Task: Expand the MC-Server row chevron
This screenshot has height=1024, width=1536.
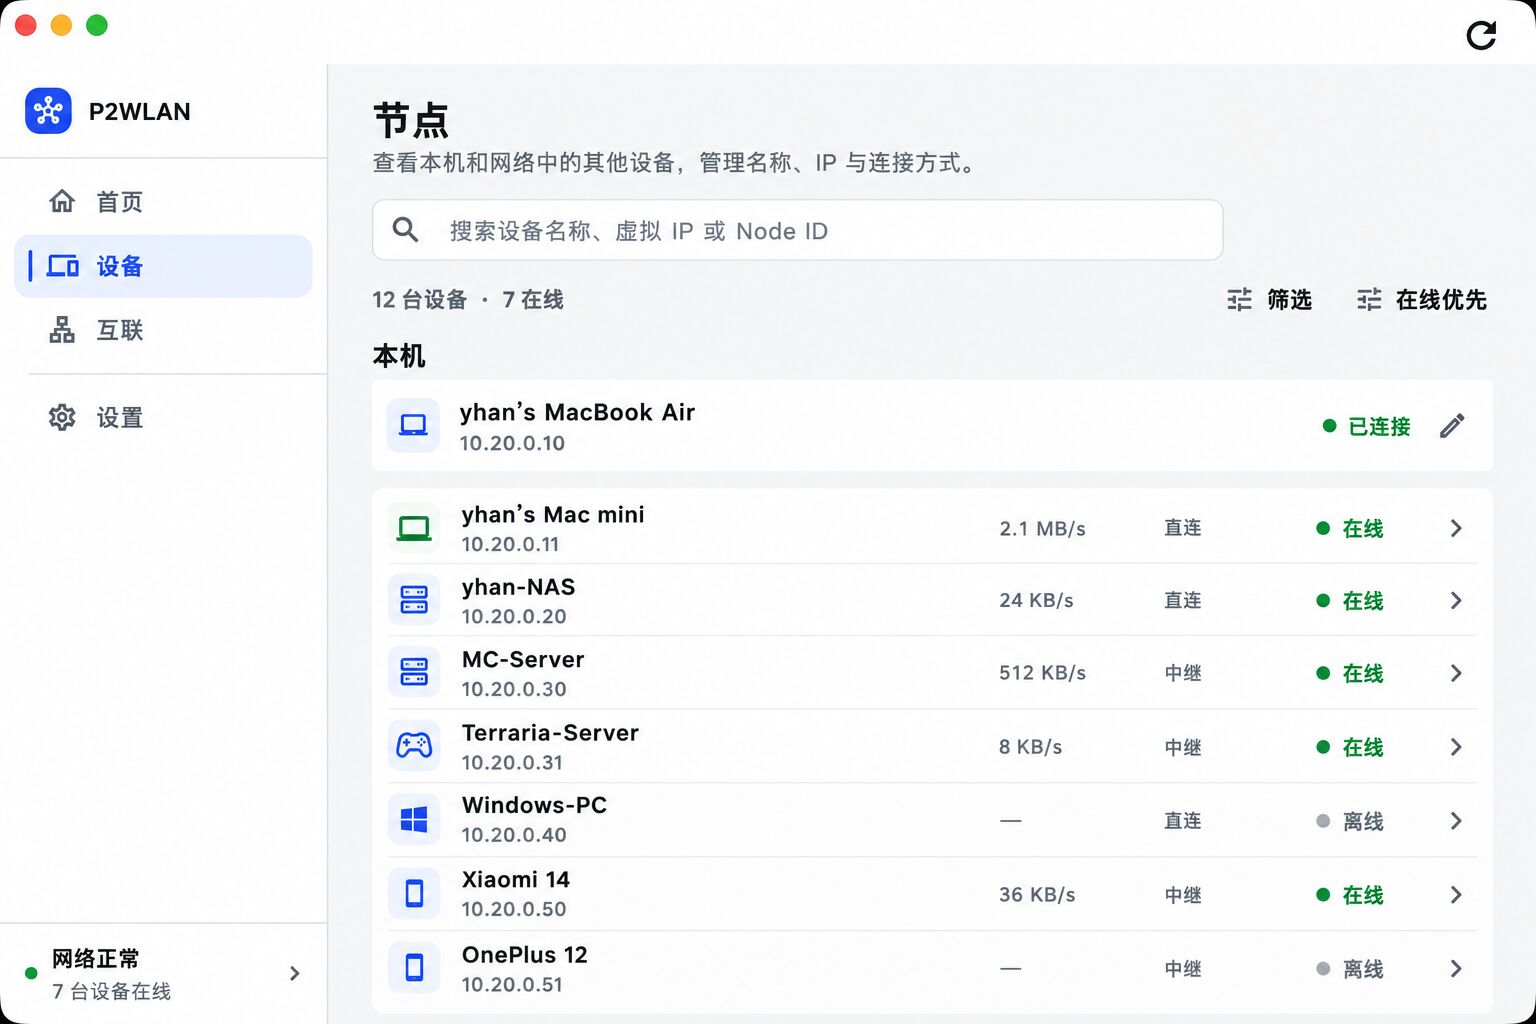Action: [1456, 673]
